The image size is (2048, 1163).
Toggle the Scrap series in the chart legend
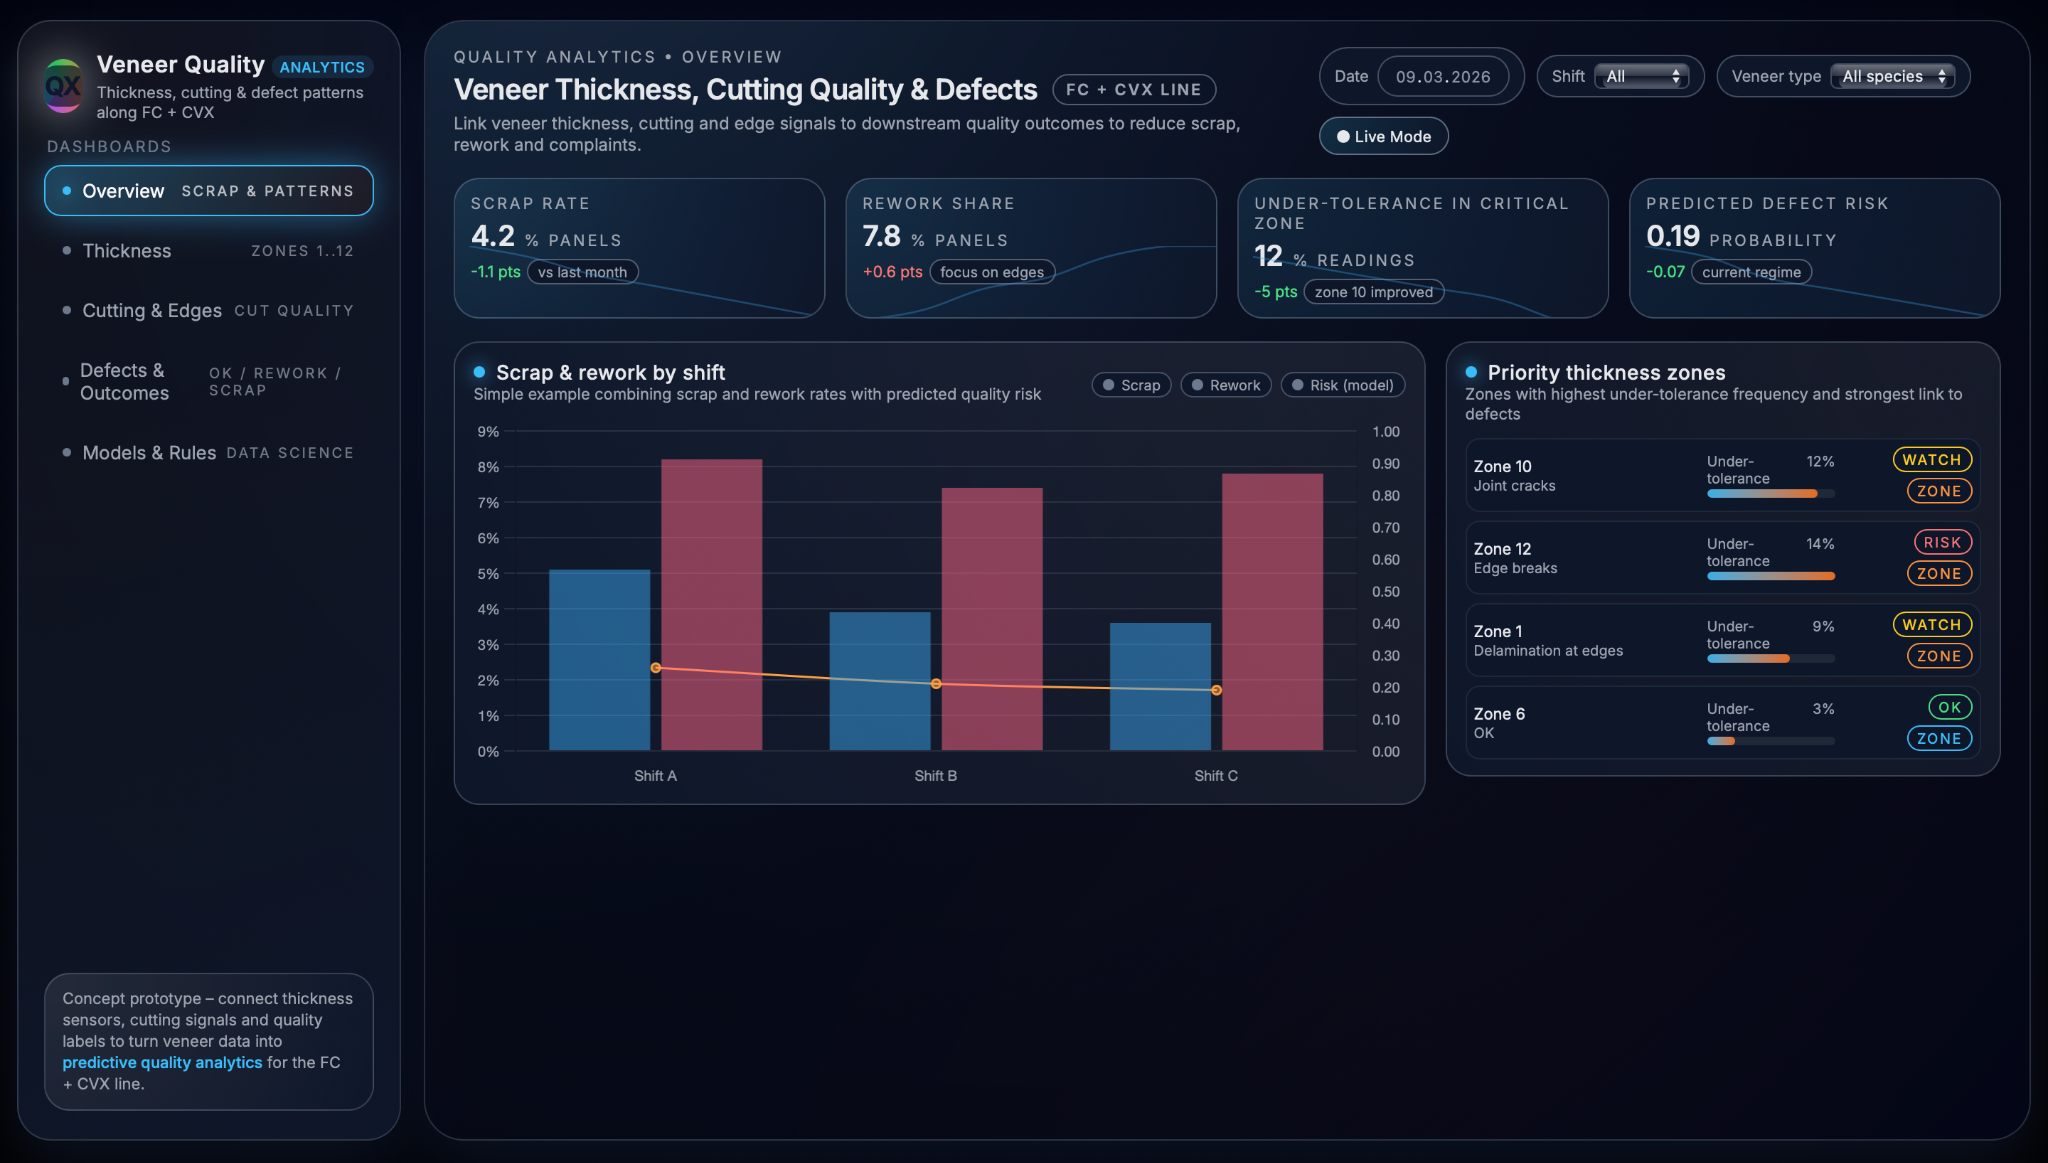coord(1131,385)
